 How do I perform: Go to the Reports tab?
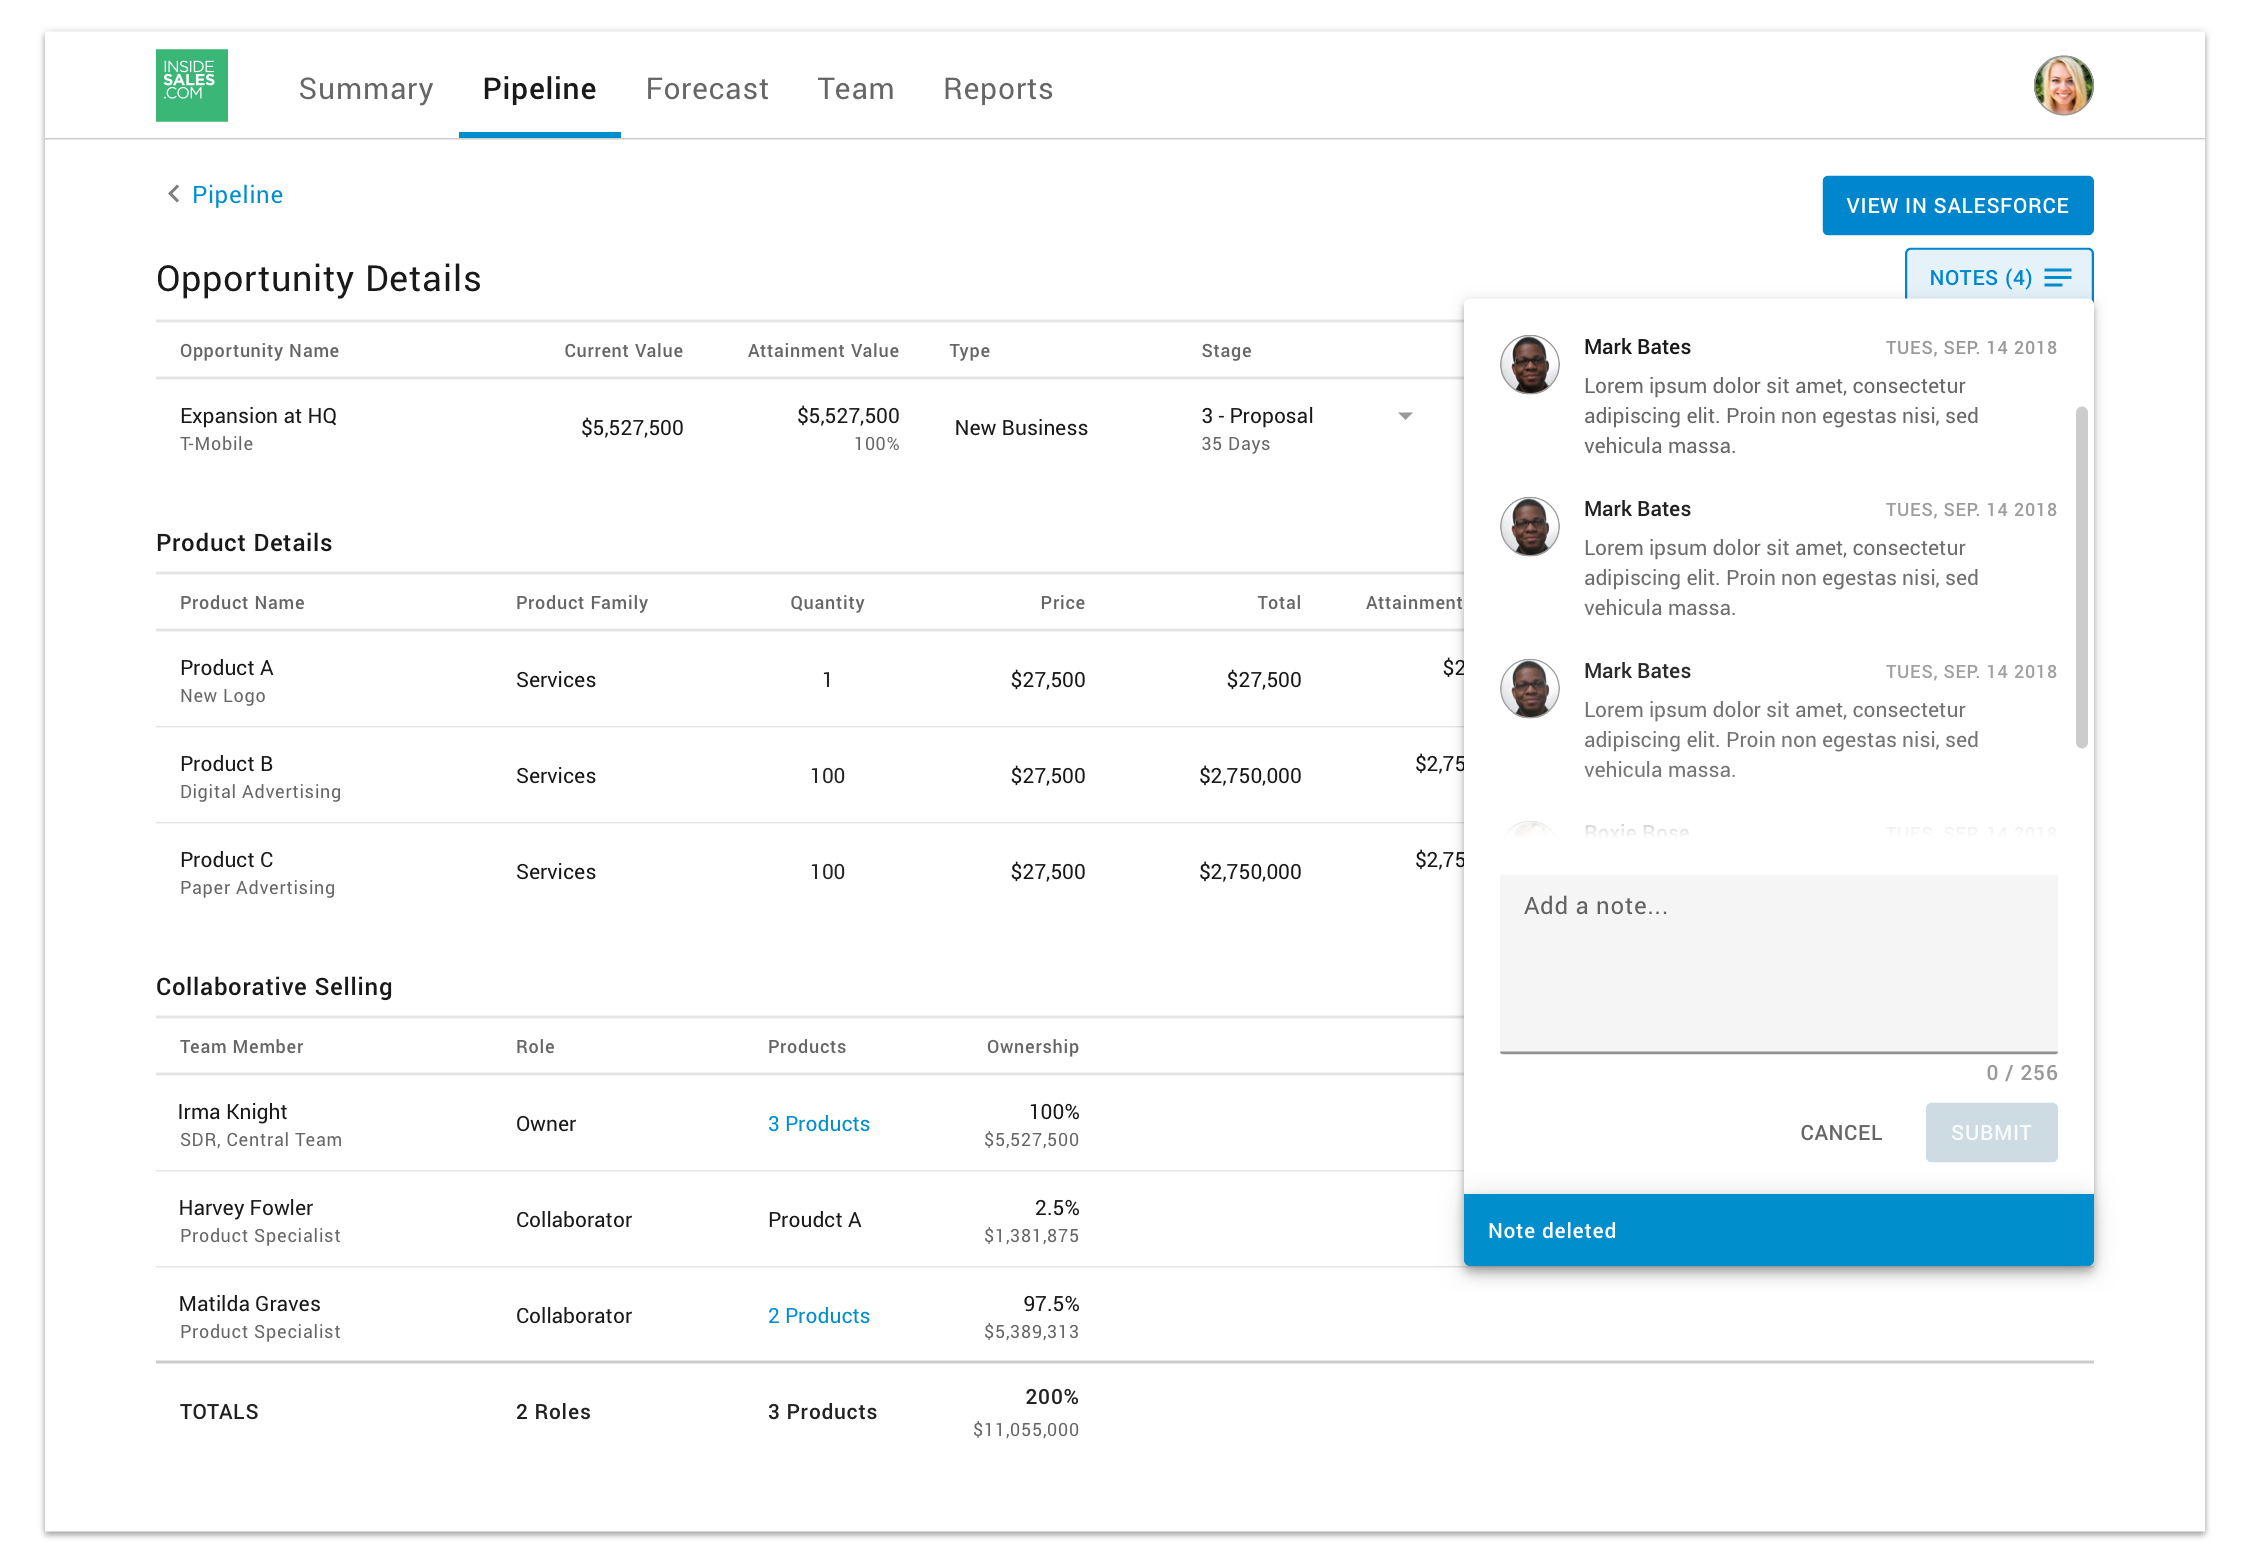tap(998, 89)
